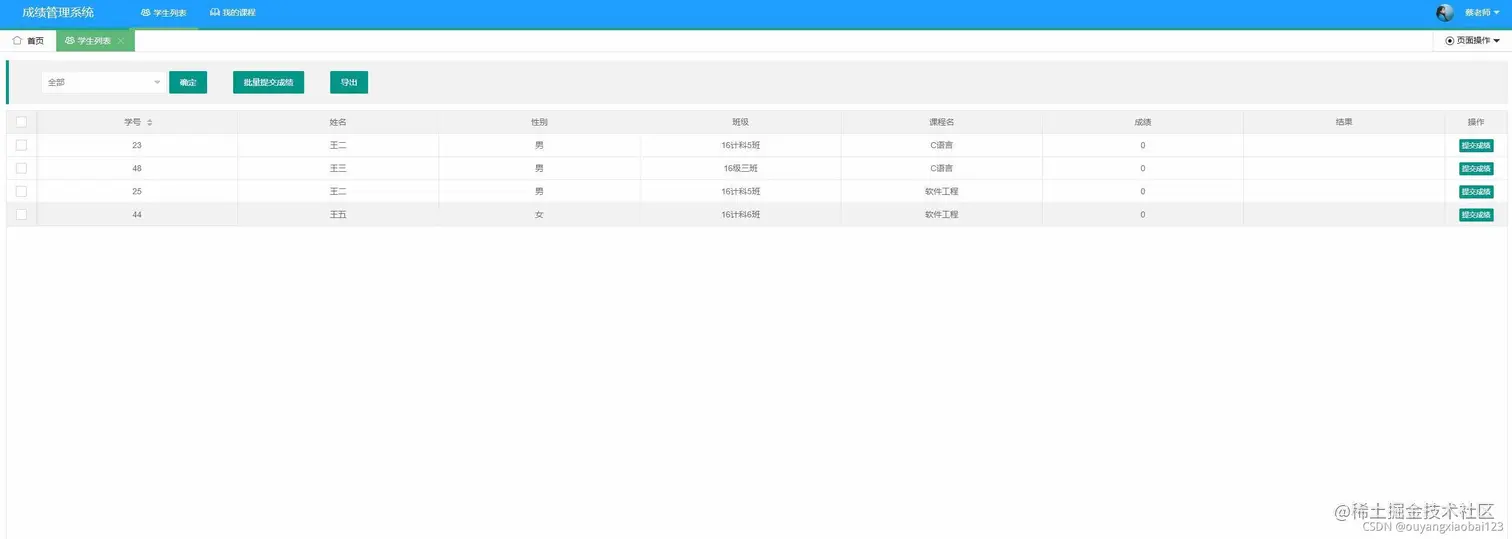This screenshot has height=539, width=1512.
Task: Click 王二 in the 学号 25 row
Action: coord(338,191)
